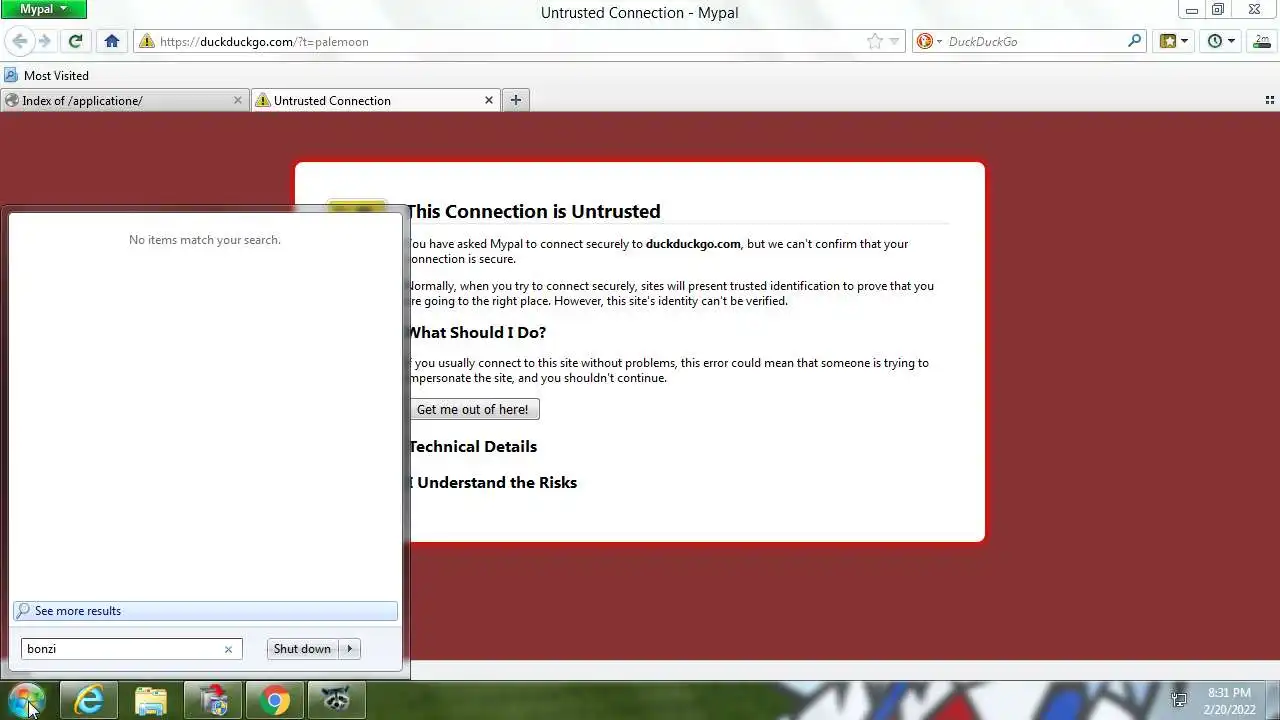The image size is (1280, 720).
Task: Switch to Mypal raccoon taskbar icon
Action: pyautogui.click(x=337, y=700)
